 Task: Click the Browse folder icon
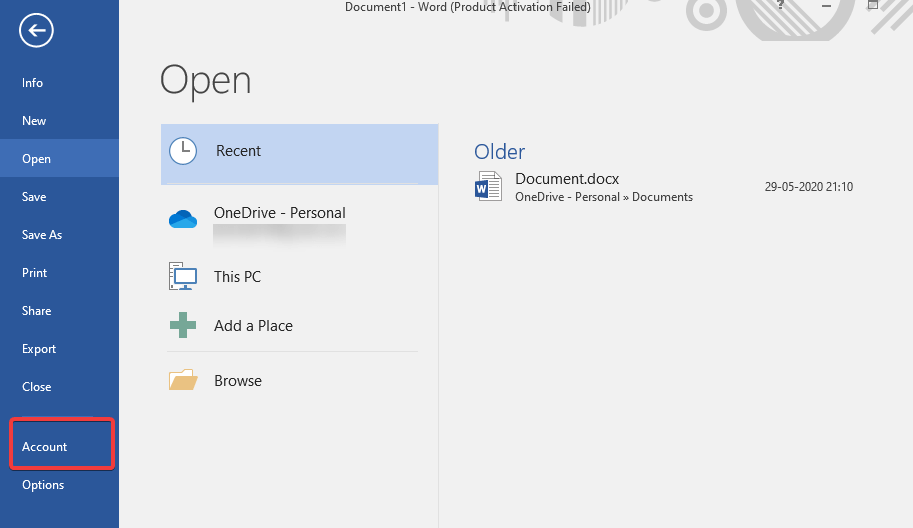[183, 381]
